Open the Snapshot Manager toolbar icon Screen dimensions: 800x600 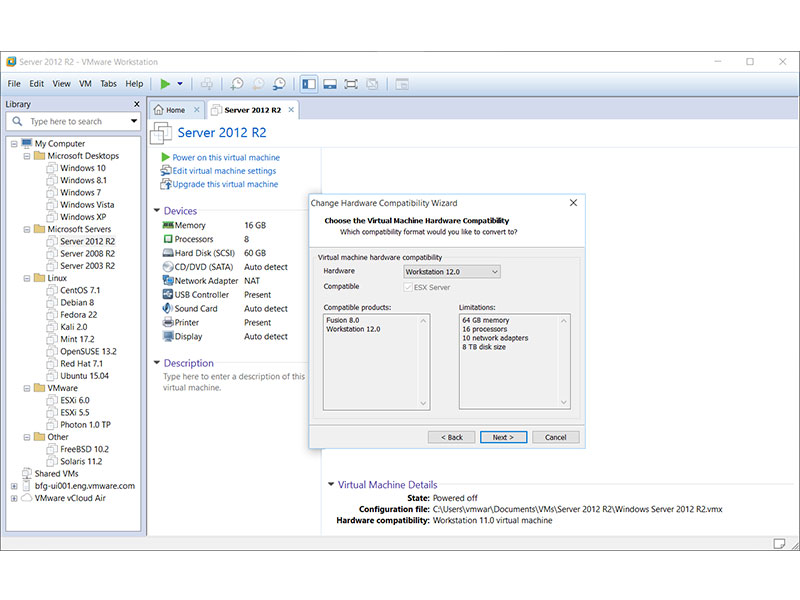[x=279, y=84]
